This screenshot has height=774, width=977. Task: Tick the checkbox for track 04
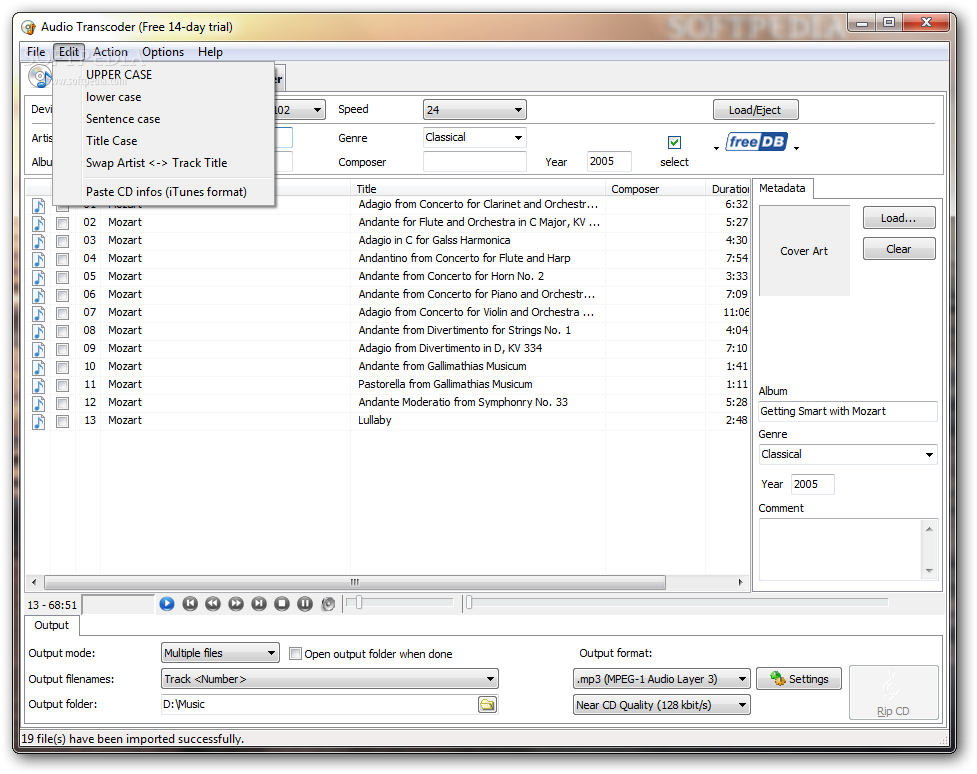(x=62, y=259)
